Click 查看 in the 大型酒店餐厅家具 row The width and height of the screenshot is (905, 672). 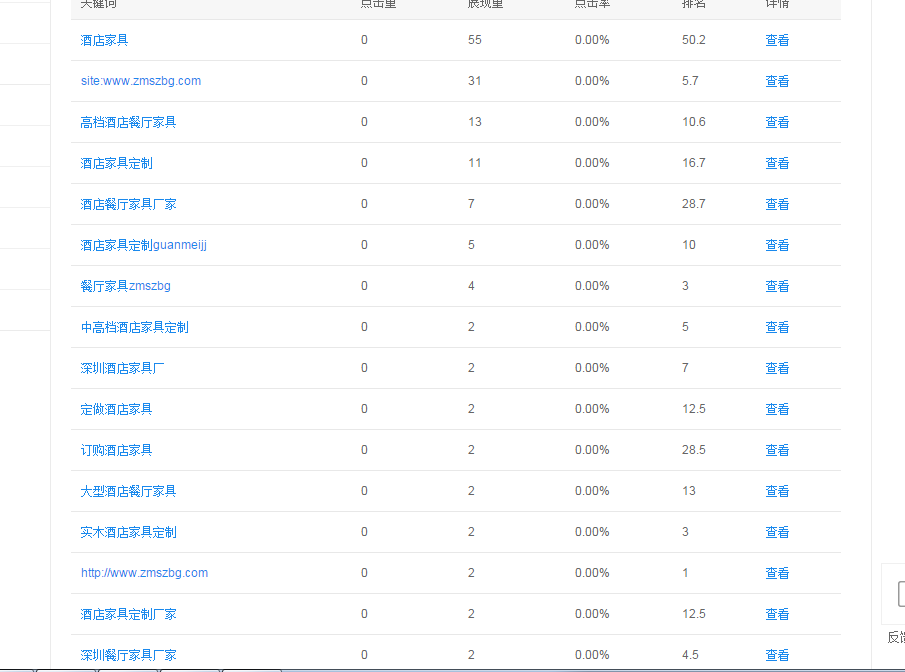click(x=777, y=491)
